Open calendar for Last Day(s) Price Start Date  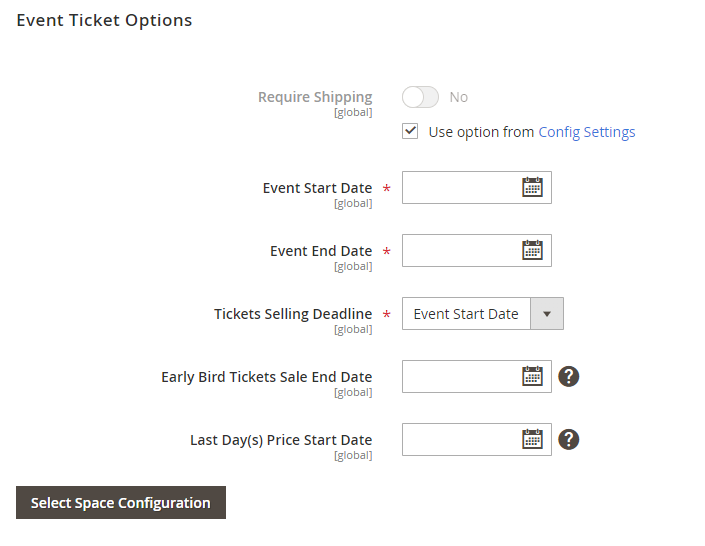tap(532, 439)
